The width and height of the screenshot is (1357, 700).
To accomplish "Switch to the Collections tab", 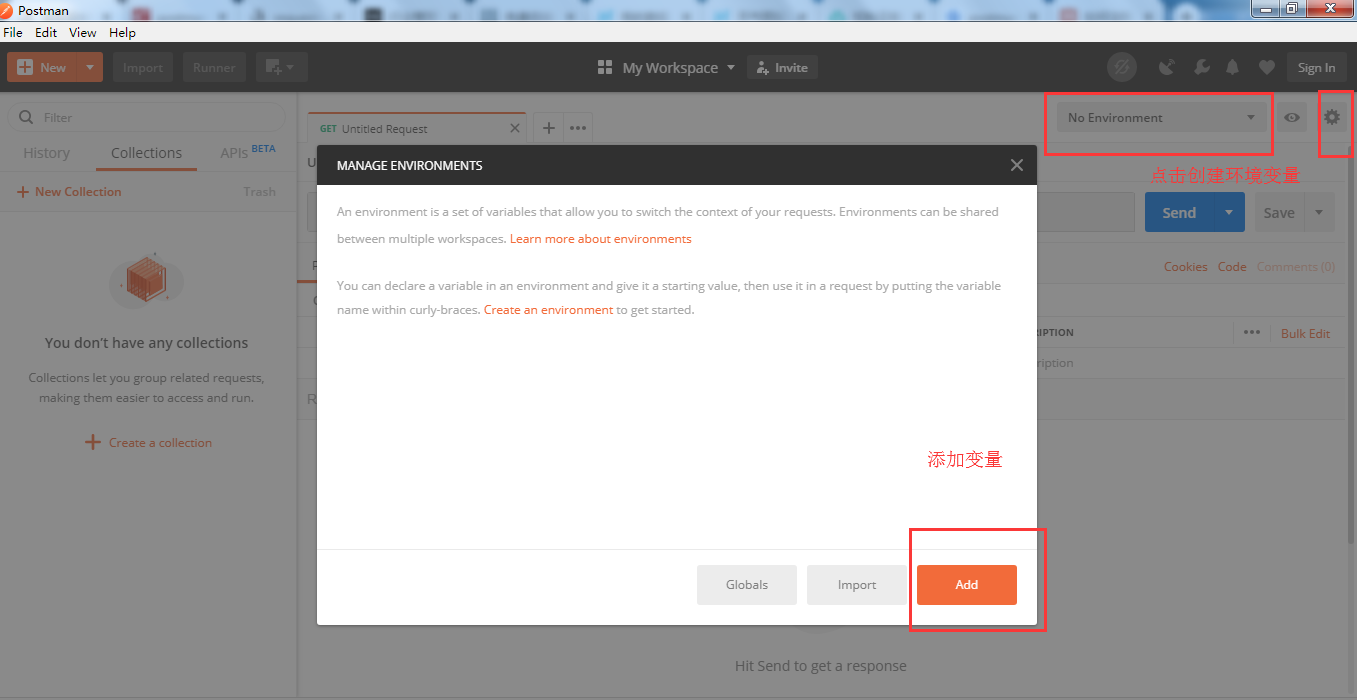I will [x=146, y=153].
